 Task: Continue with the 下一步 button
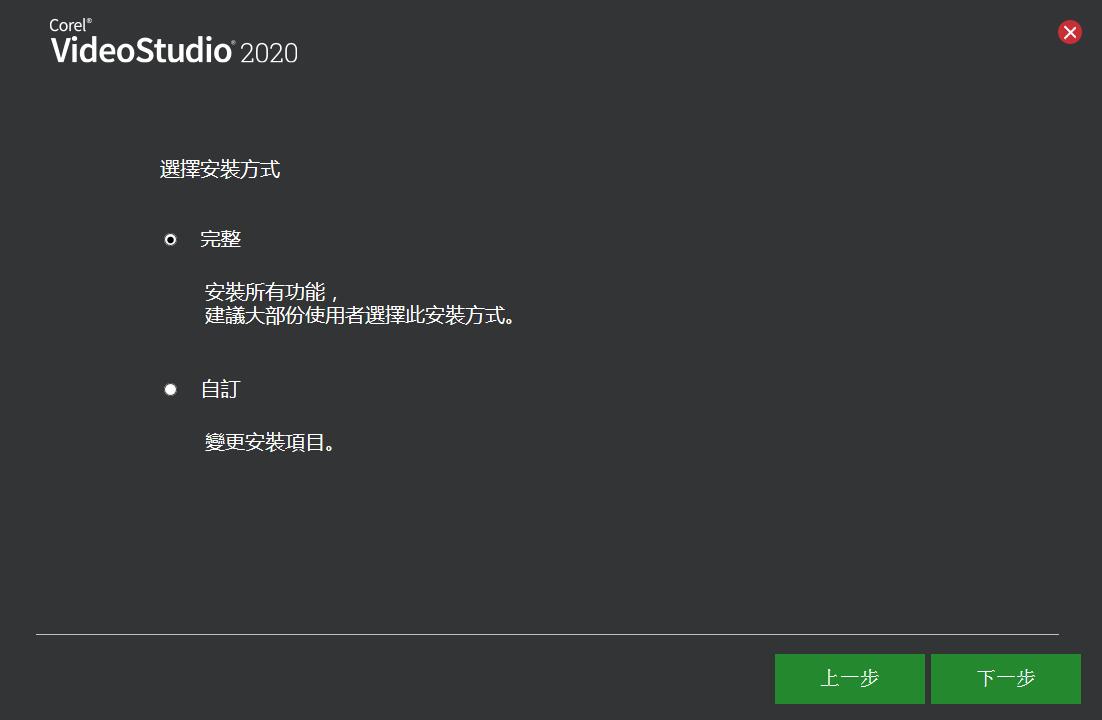(1006, 679)
